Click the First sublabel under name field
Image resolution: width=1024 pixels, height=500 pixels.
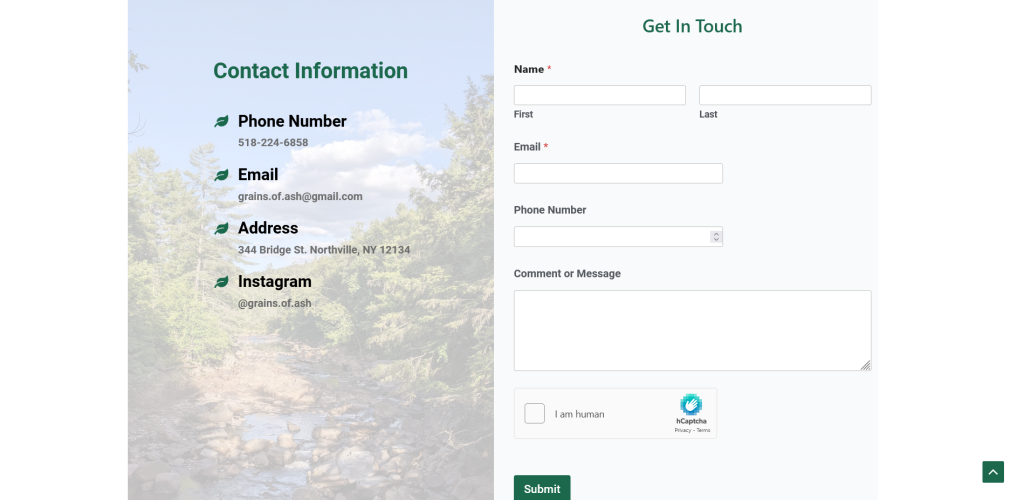523,114
